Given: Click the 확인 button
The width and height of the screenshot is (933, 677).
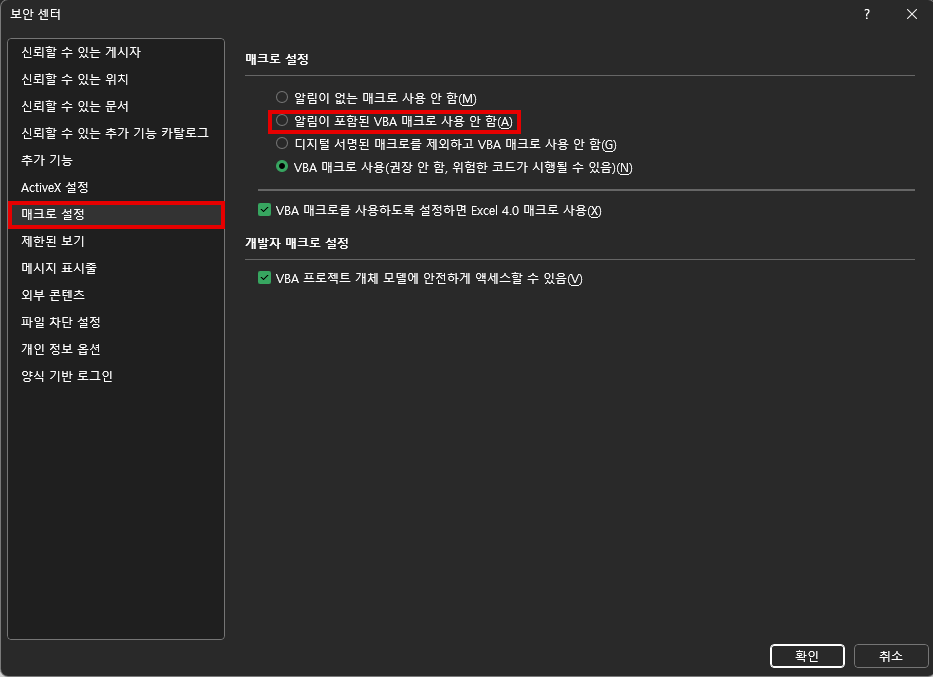Looking at the screenshot, I should click(x=807, y=656).
